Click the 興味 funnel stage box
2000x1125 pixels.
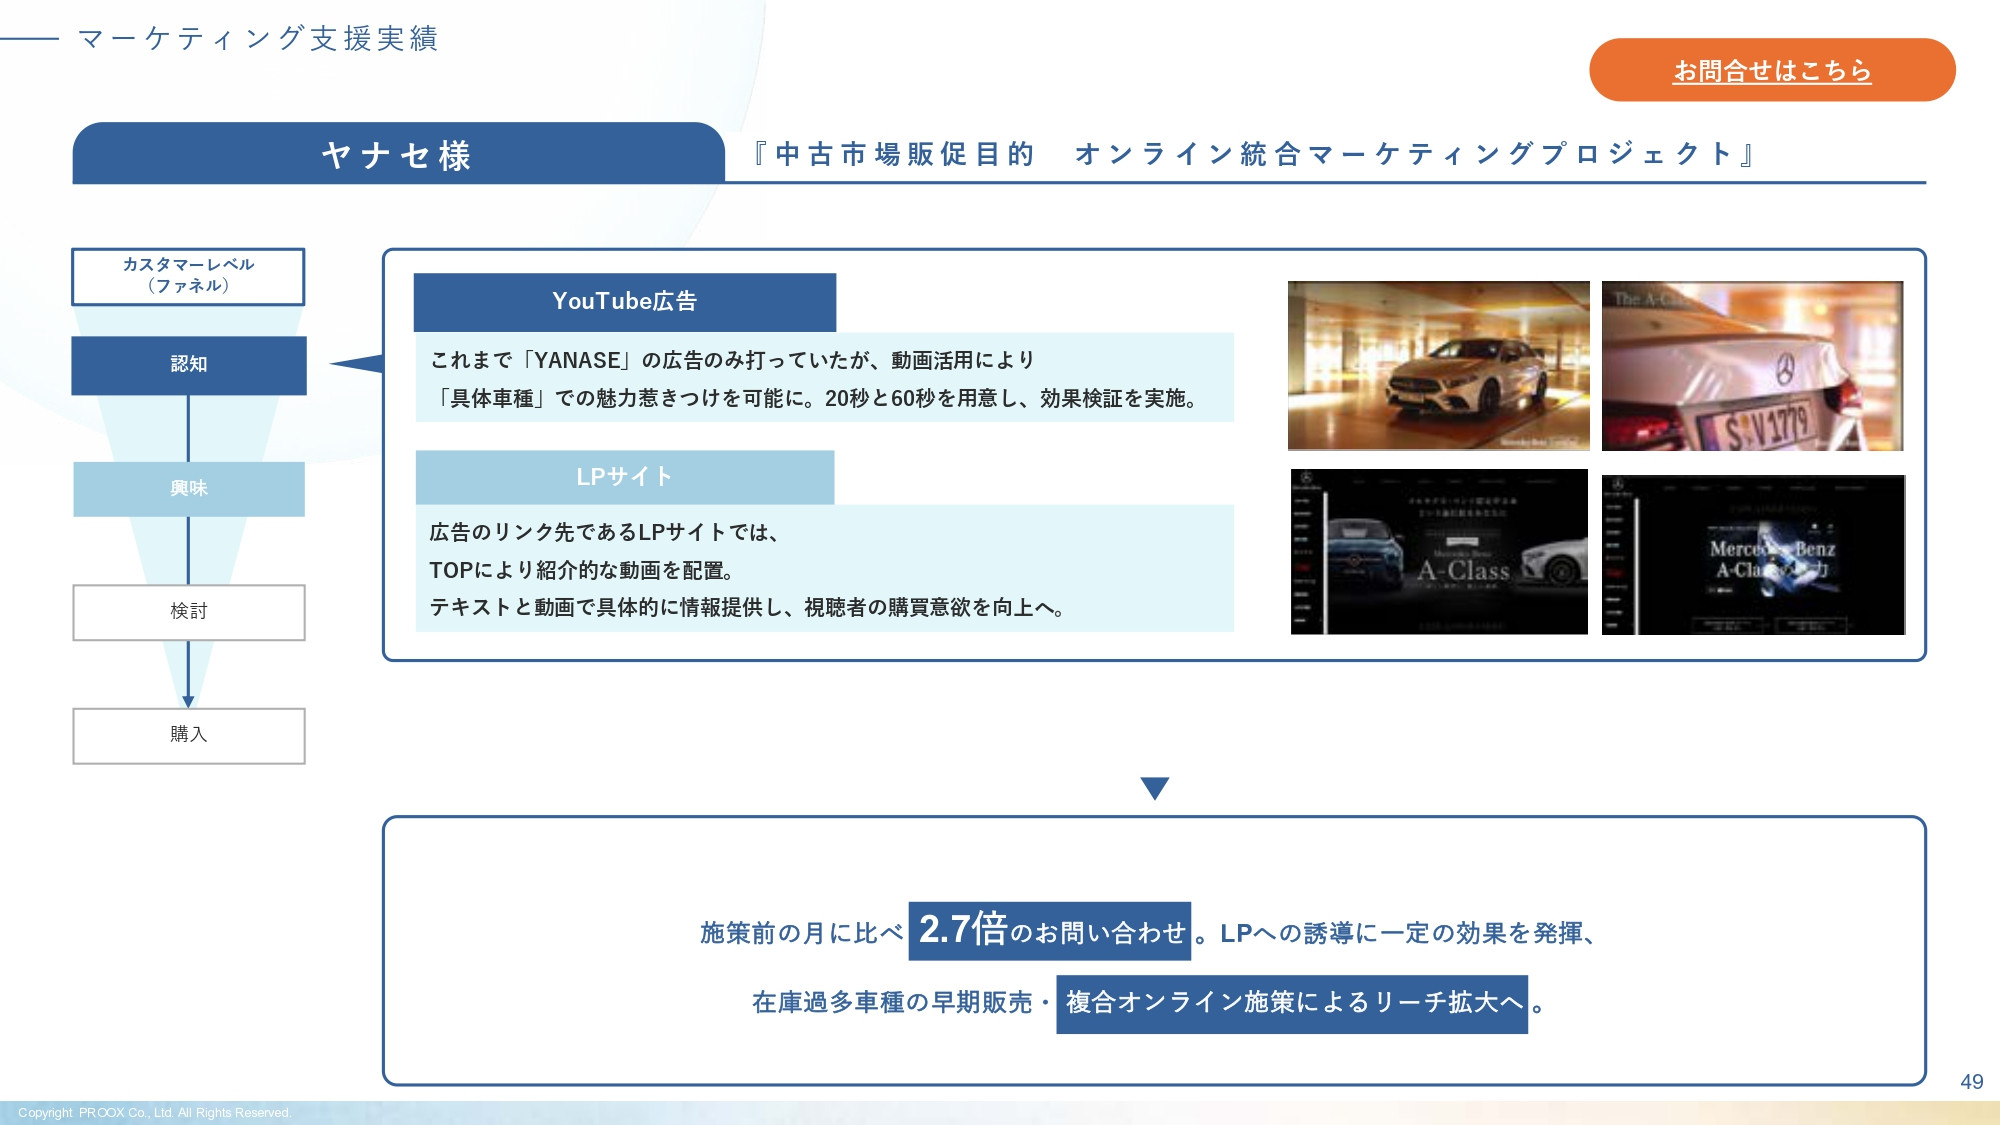188,489
